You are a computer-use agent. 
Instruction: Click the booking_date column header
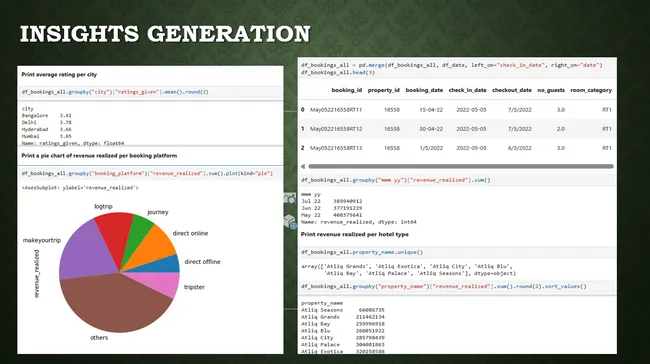point(424,90)
